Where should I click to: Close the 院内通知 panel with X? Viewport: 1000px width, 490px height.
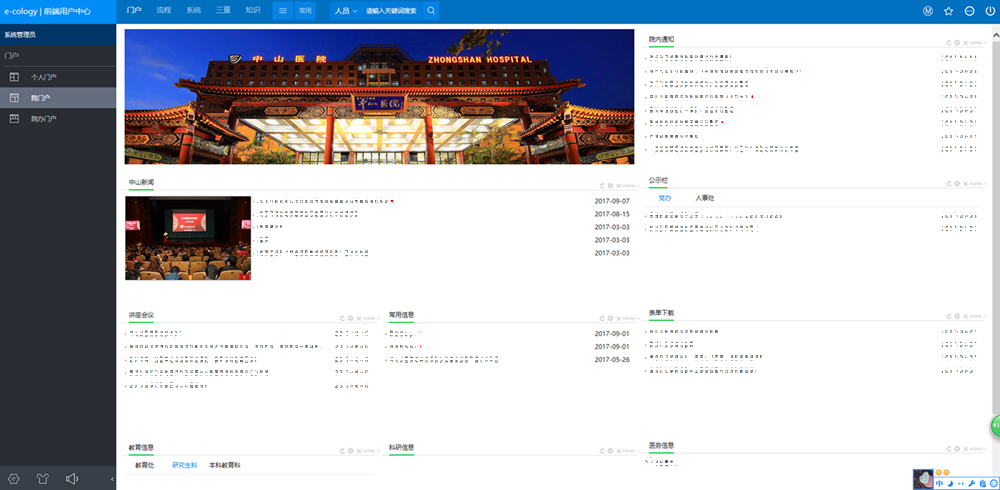[x=965, y=43]
